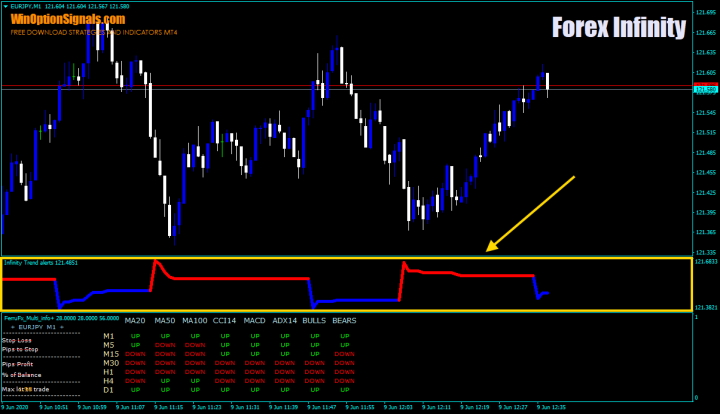Click the 121.605 price axis label
The width and height of the screenshot is (720, 414).
click(706, 73)
